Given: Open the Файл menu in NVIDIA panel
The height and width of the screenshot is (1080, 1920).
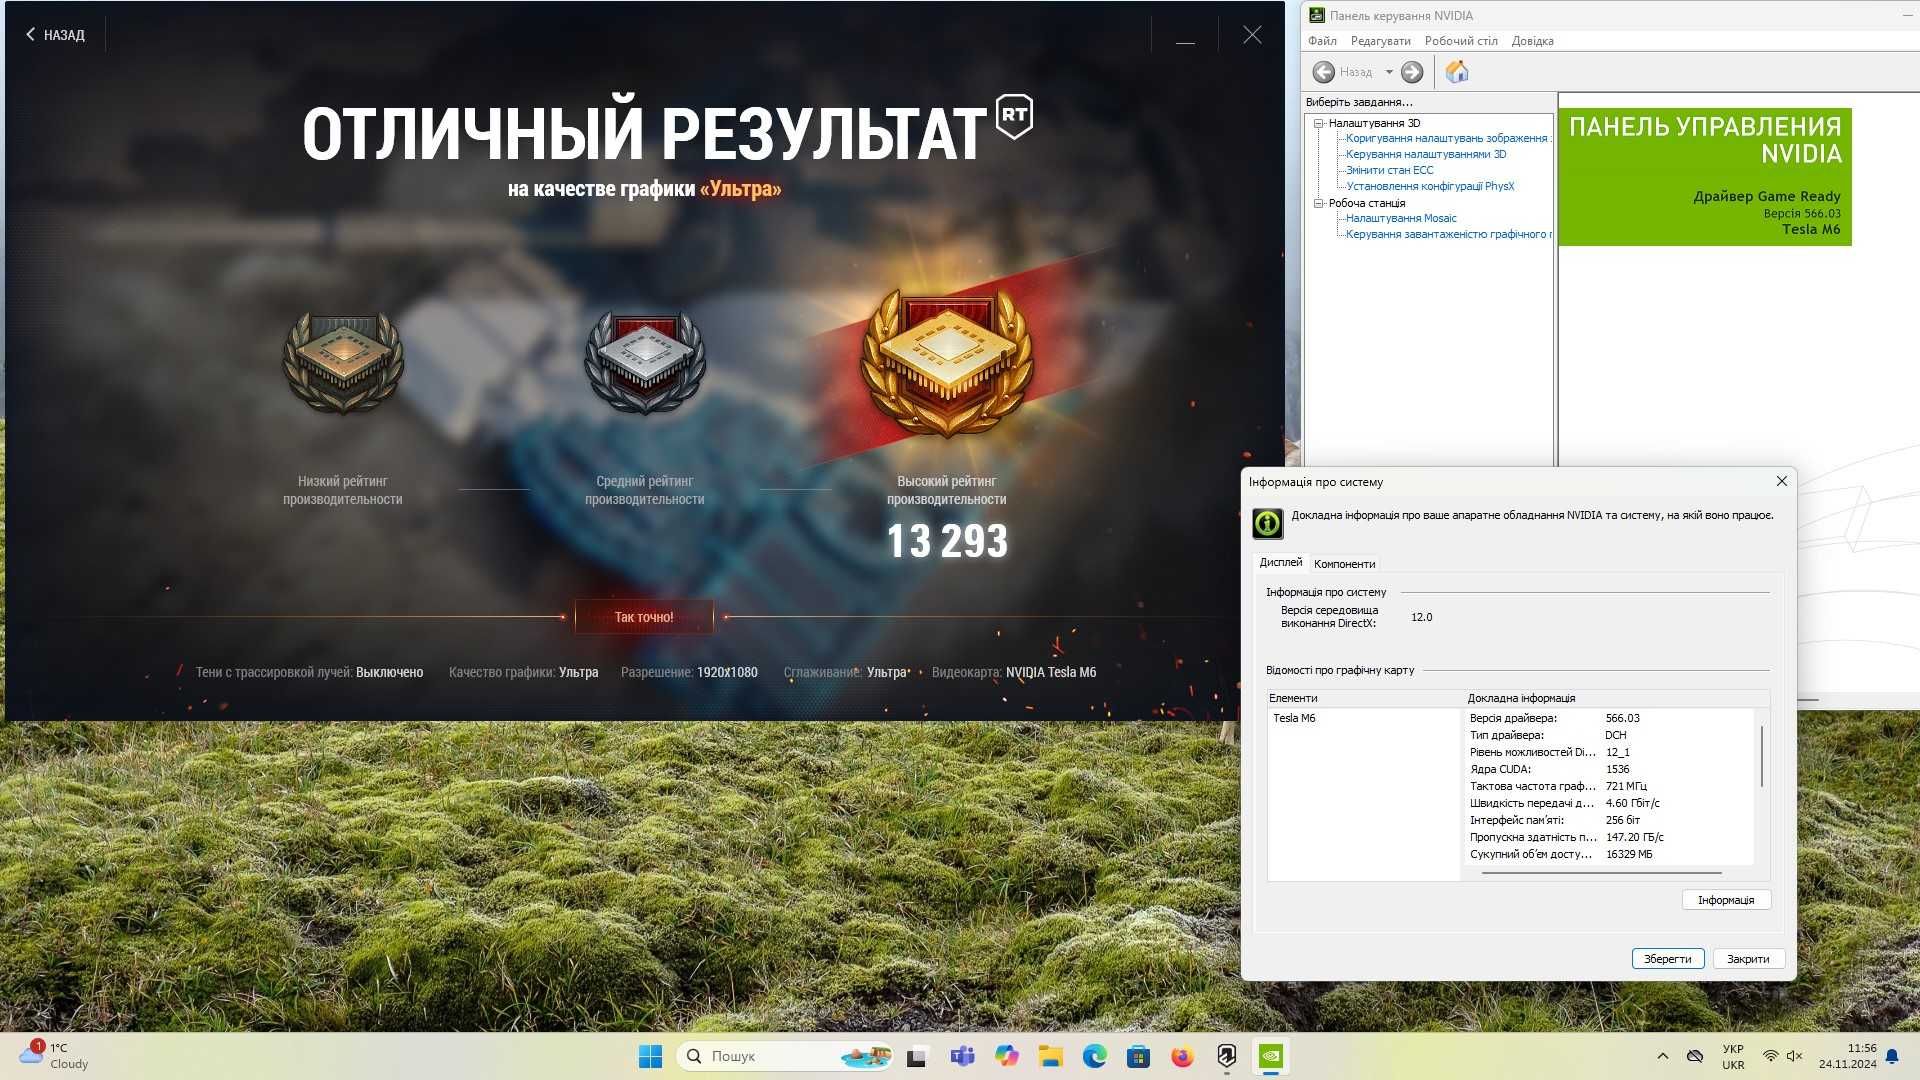Looking at the screenshot, I should 1322,41.
